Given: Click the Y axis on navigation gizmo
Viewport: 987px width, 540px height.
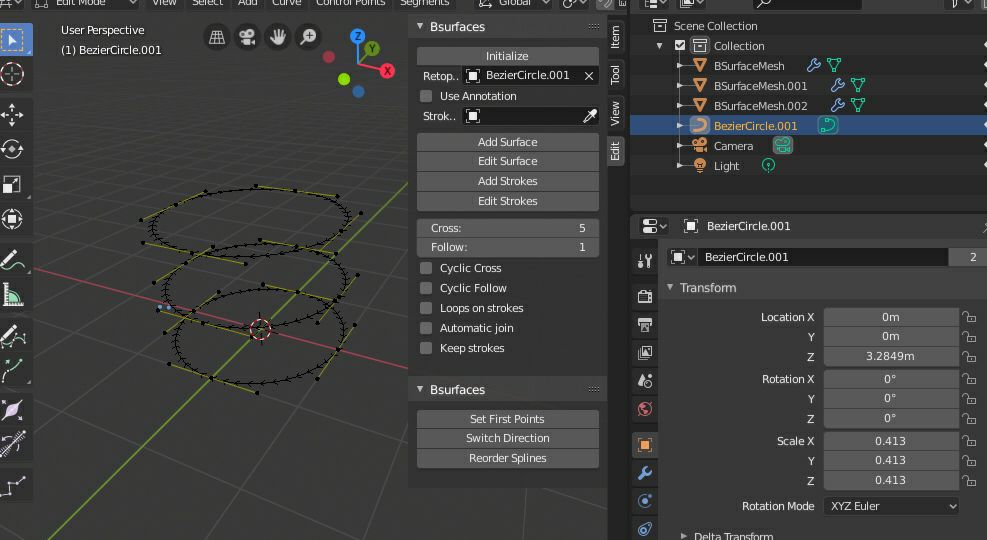Looking at the screenshot, I should pos(372,48).
